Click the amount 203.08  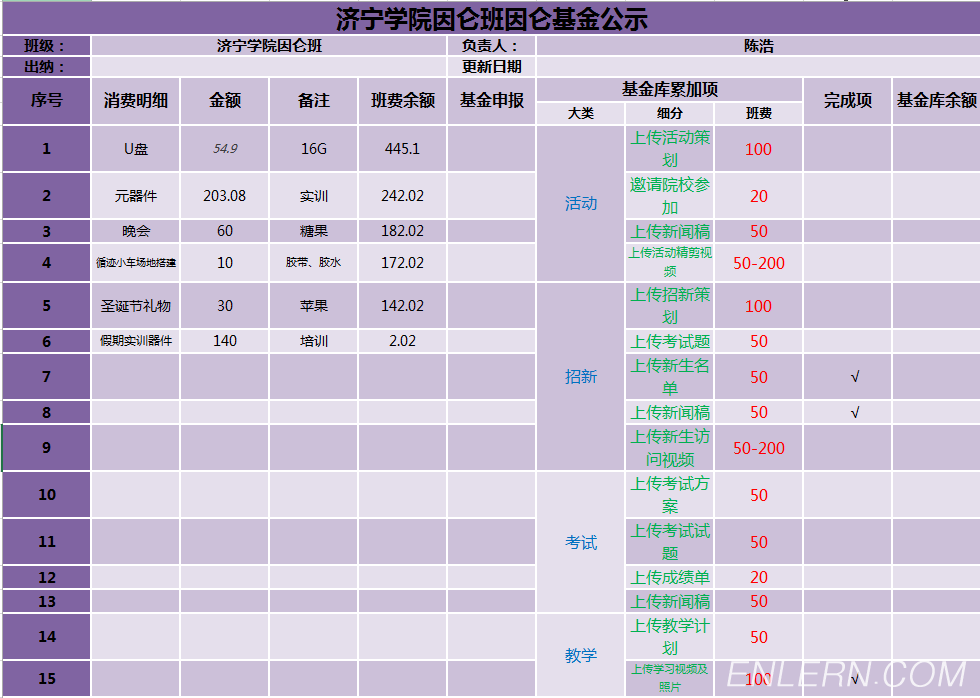[225, 196]
